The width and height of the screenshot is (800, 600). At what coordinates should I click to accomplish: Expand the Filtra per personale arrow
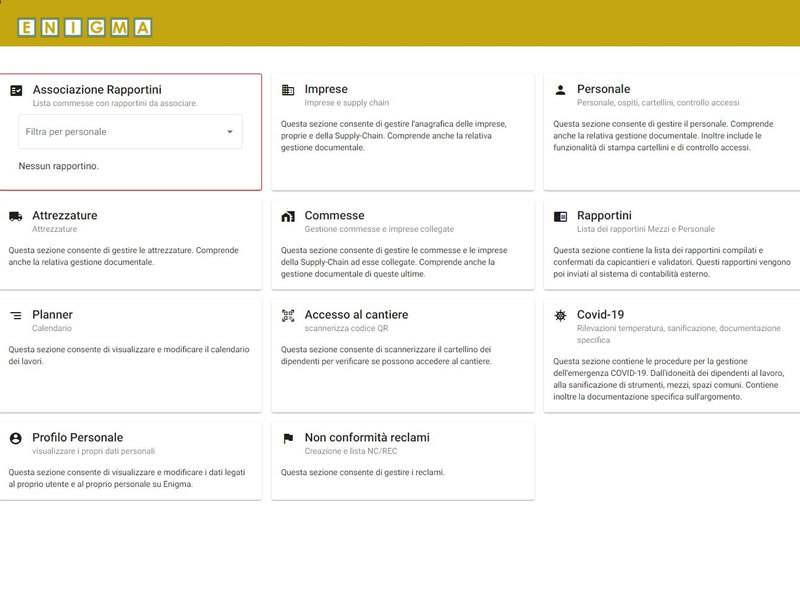point(230,132)
